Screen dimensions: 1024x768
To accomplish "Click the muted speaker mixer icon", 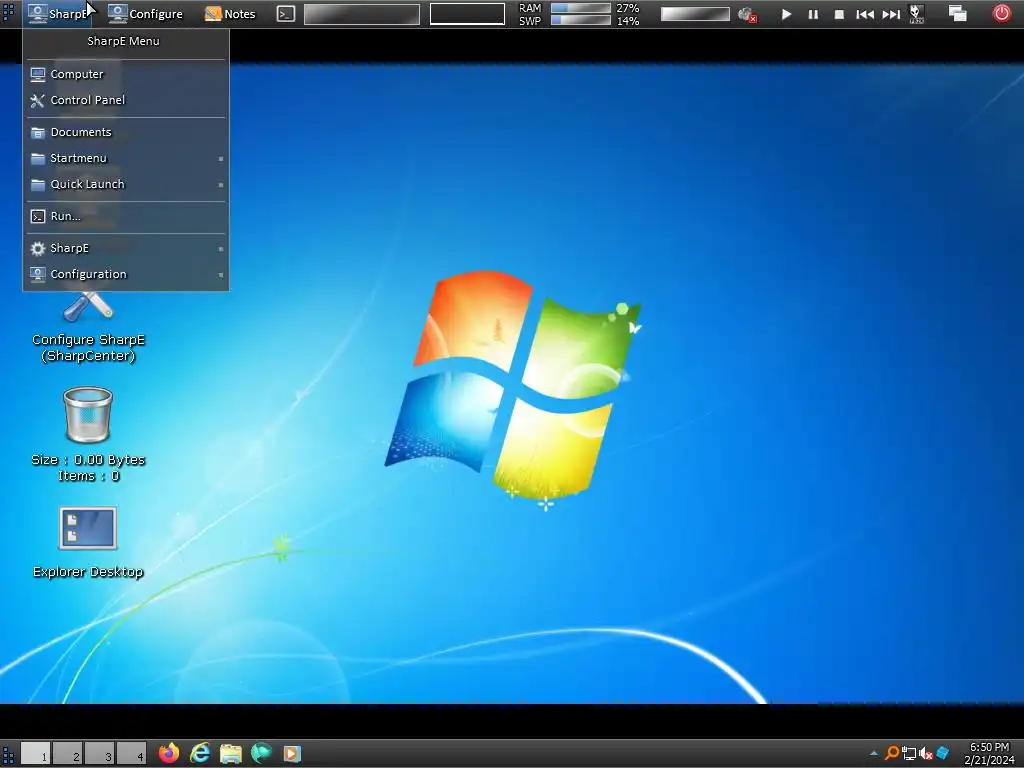I will 747,14.
